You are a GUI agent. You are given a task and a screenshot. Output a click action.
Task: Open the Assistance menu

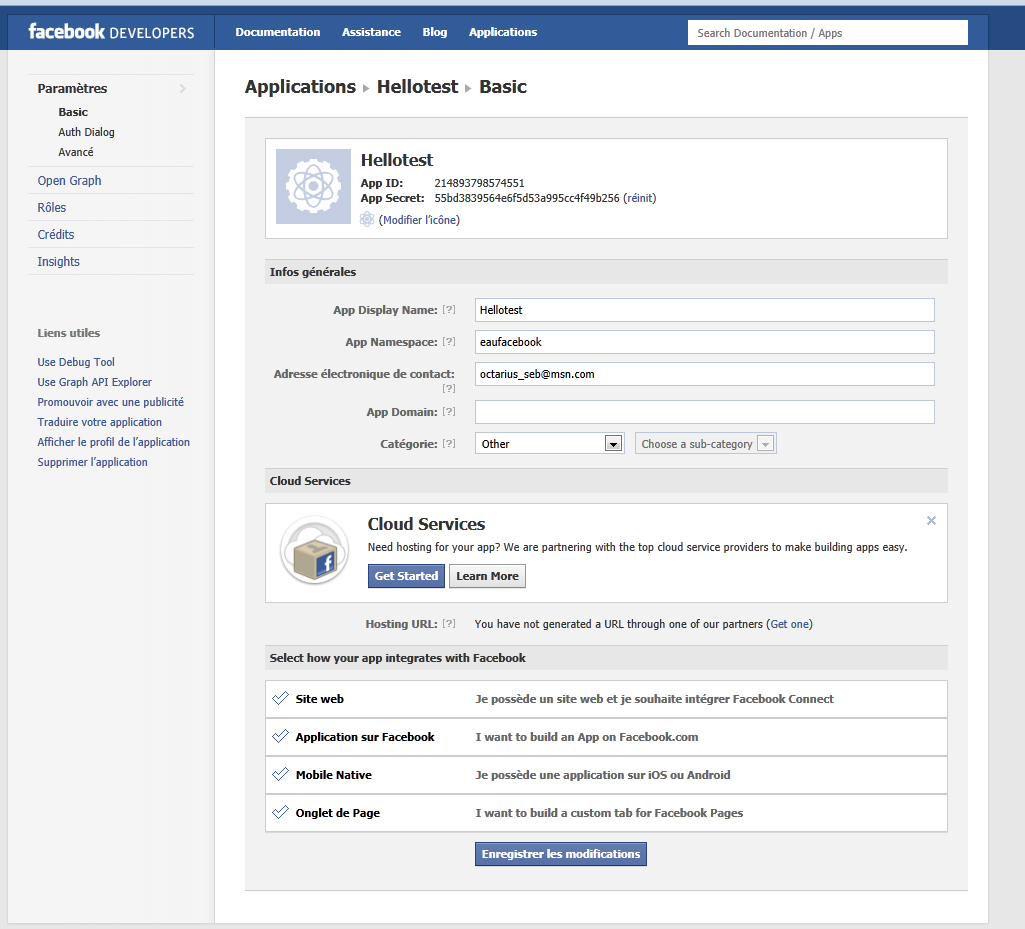point(371,32)
